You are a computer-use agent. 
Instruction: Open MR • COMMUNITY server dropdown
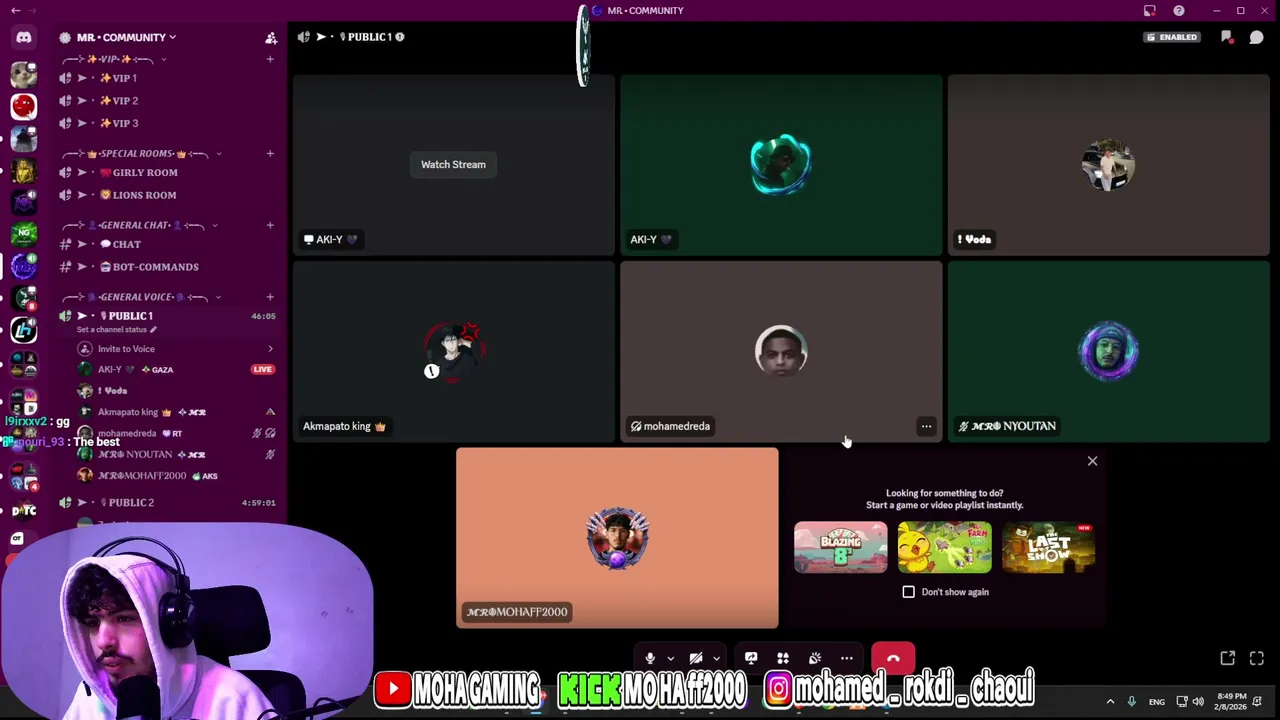126,37
